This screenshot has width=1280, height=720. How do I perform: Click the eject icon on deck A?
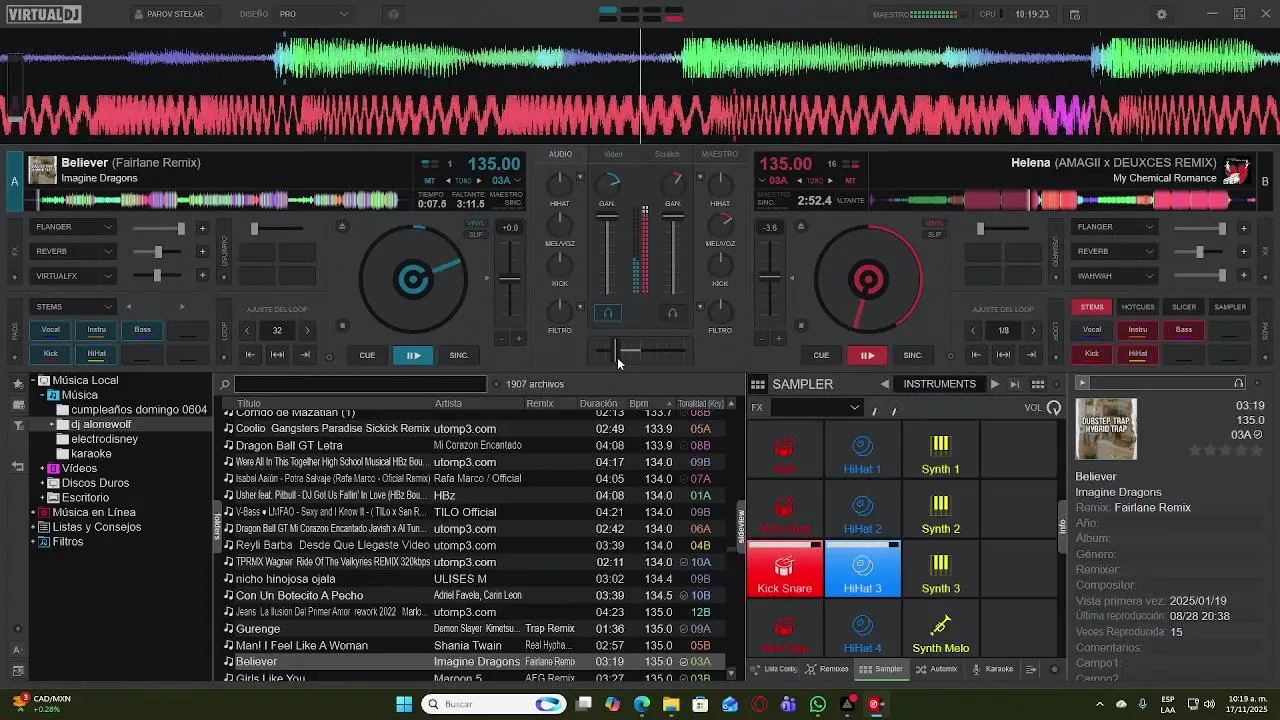click(x=342, y=226)
